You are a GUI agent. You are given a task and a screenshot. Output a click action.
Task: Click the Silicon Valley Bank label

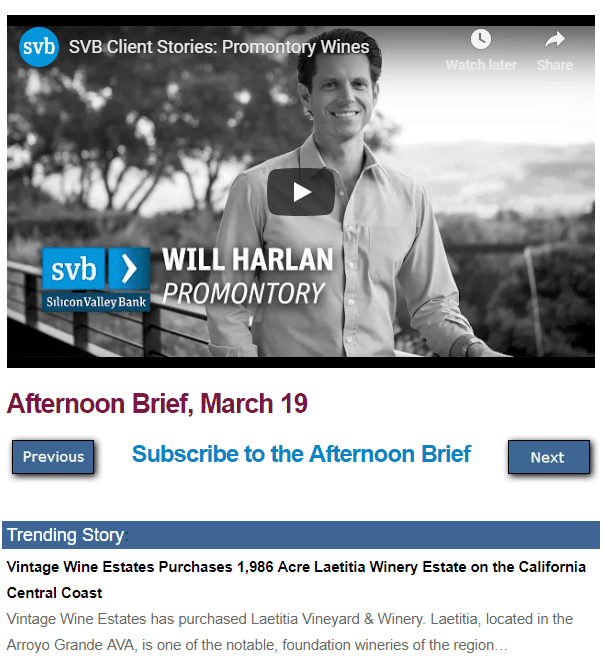(96, 301)
